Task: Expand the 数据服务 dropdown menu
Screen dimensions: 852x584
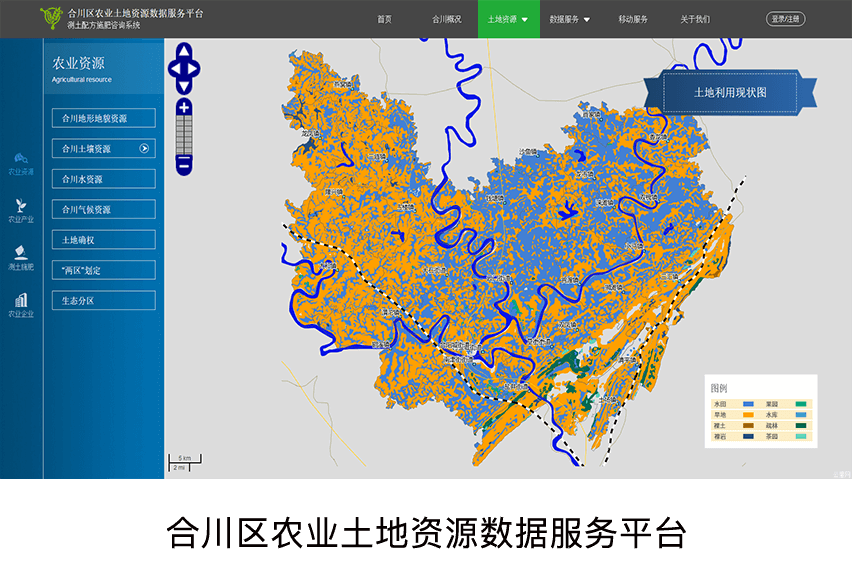Action: [570, 19]
